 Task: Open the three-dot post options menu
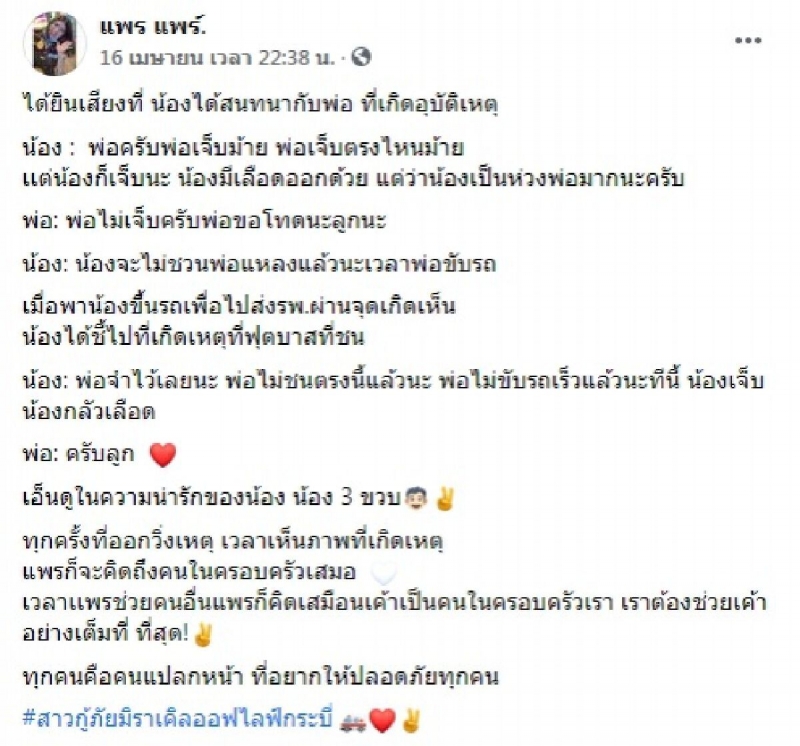click(748, 40)
